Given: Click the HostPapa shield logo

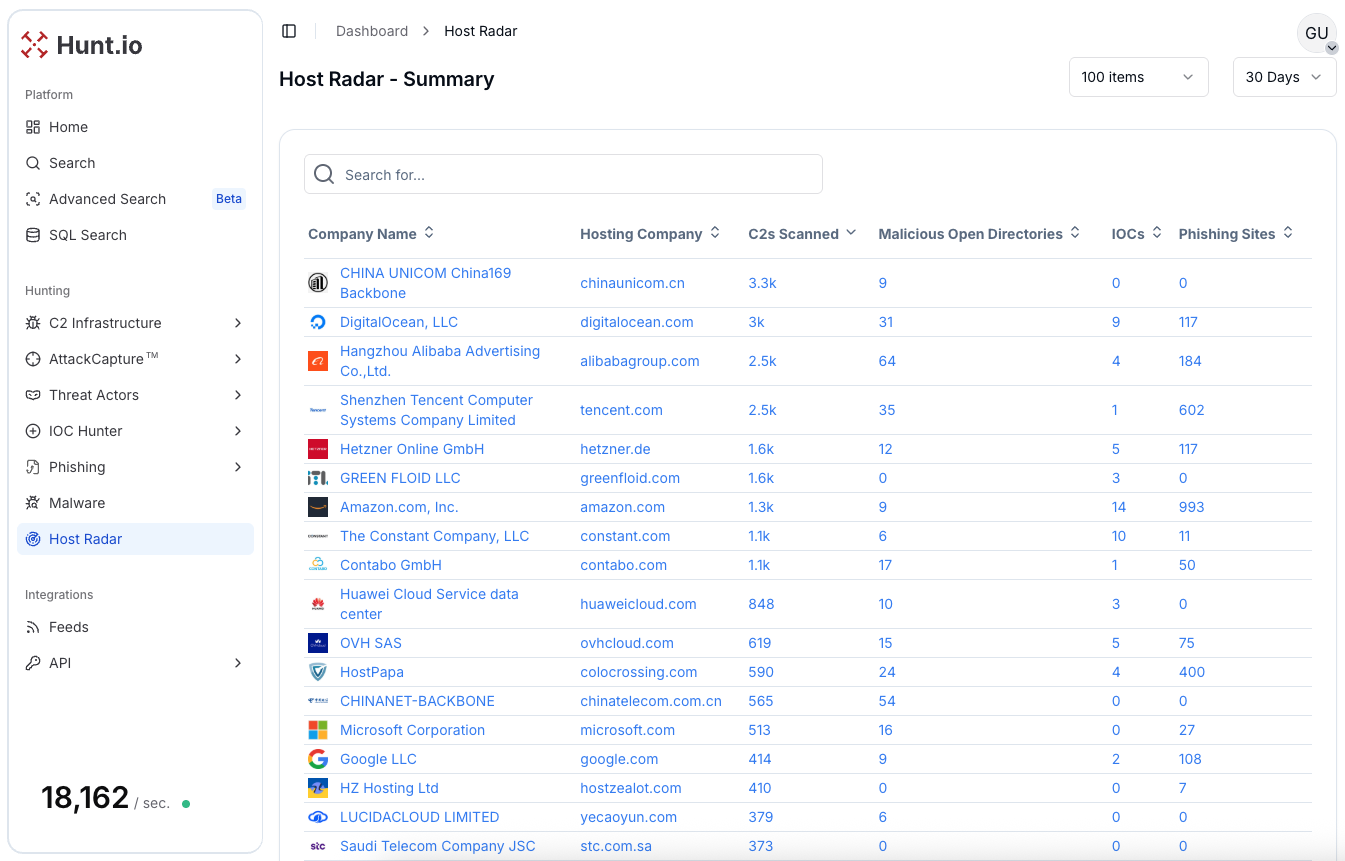Looking at the screenshot, I should click(318, 672).
